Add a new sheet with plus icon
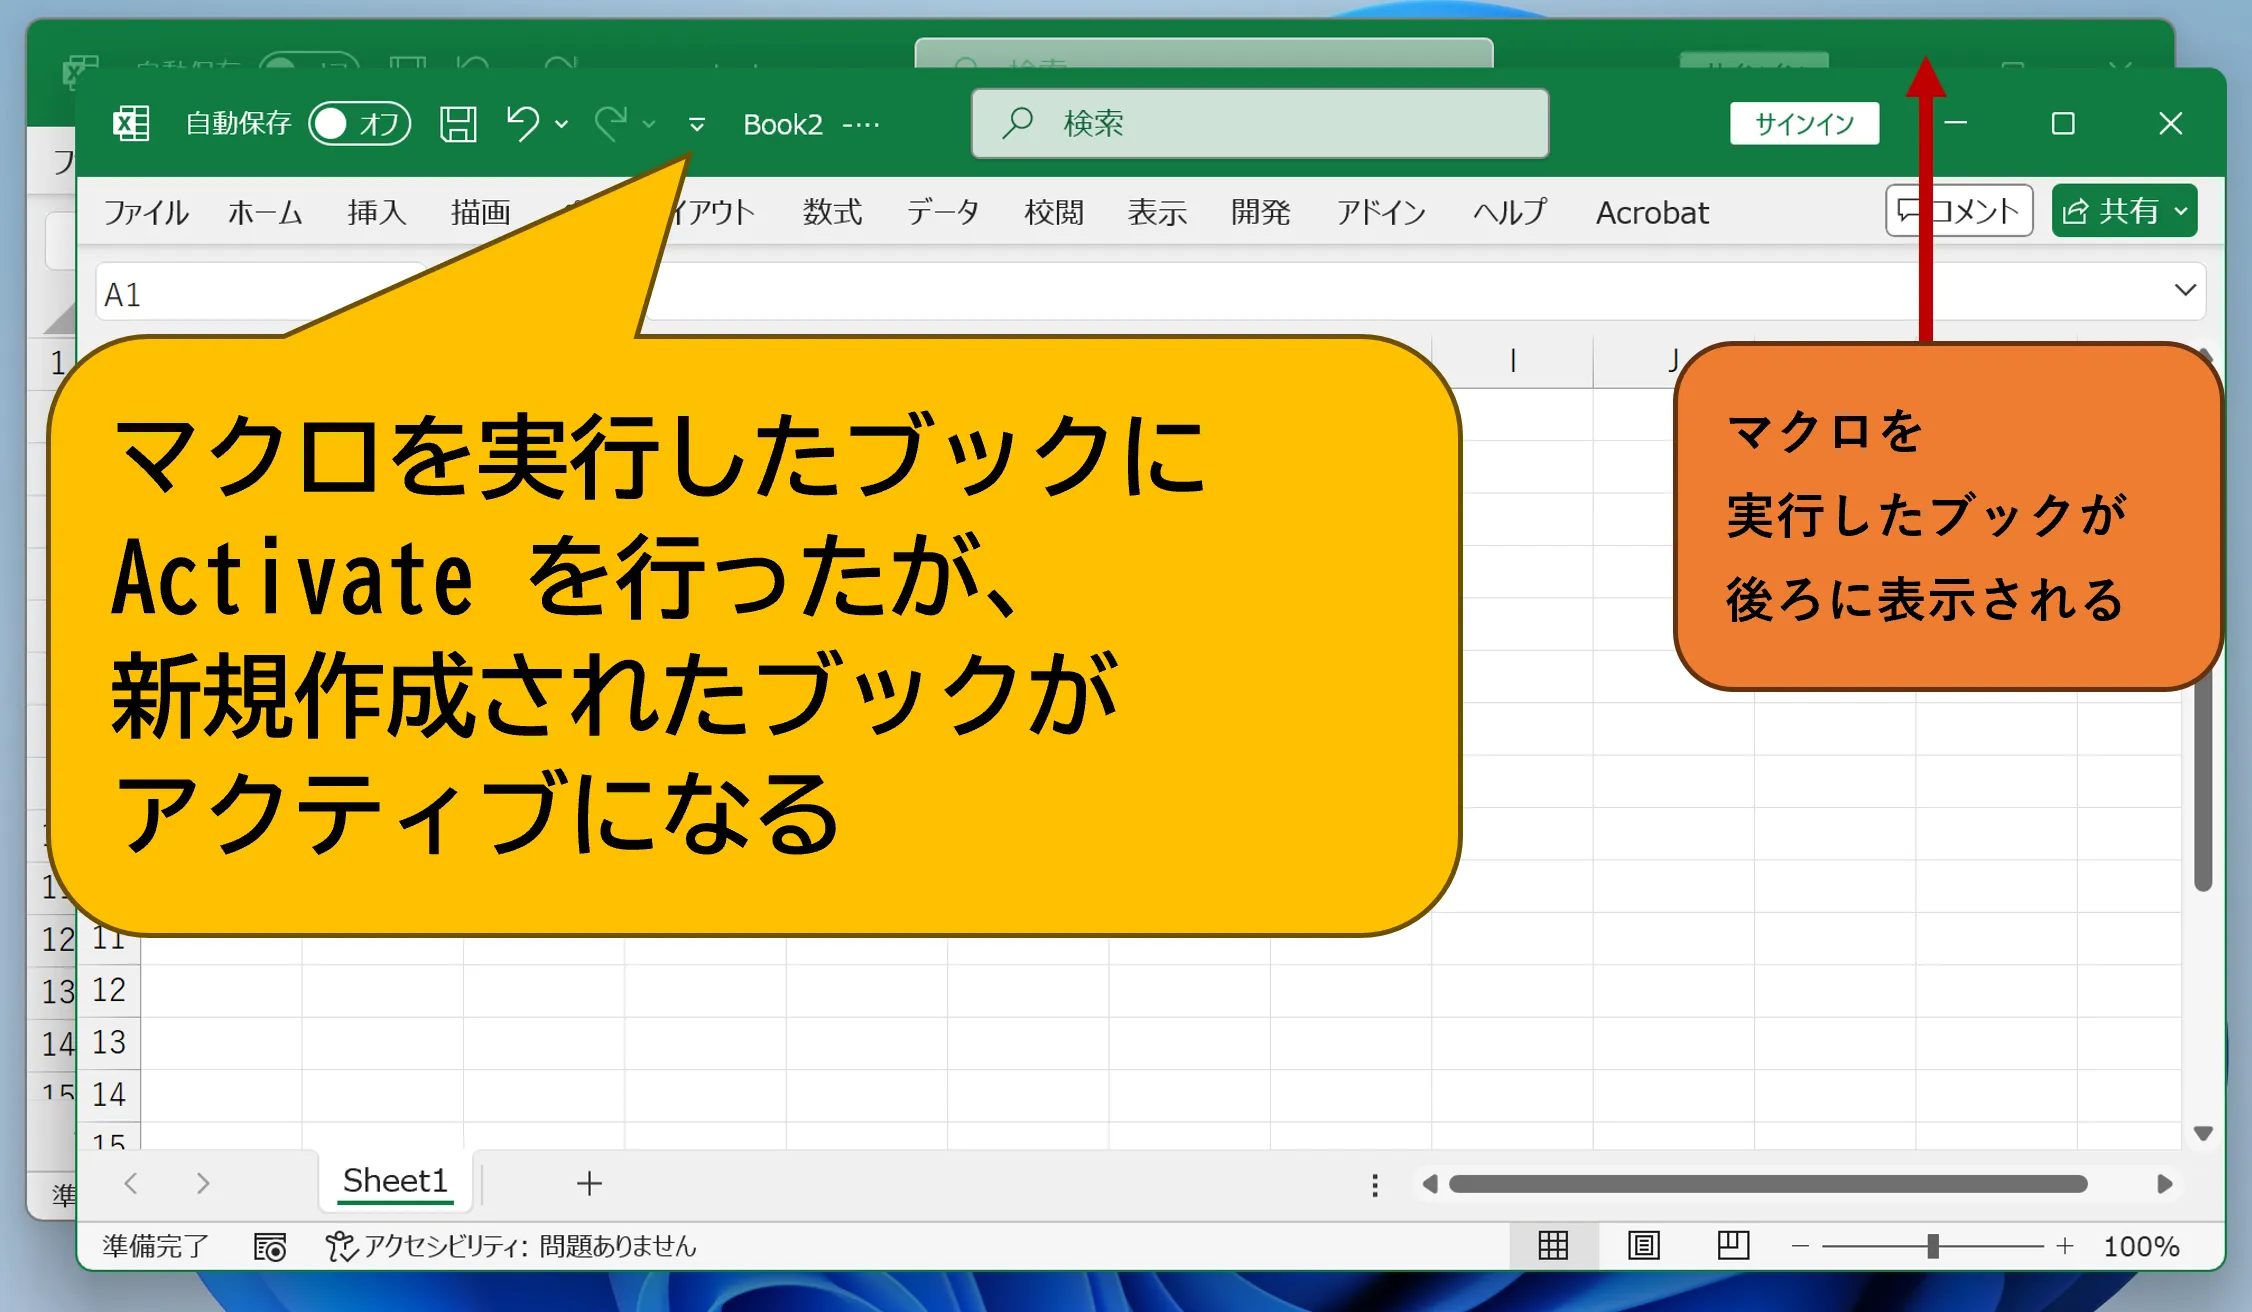Image resolution: width=2252 pixels, height=1312 pixels. click(589, 1184)
